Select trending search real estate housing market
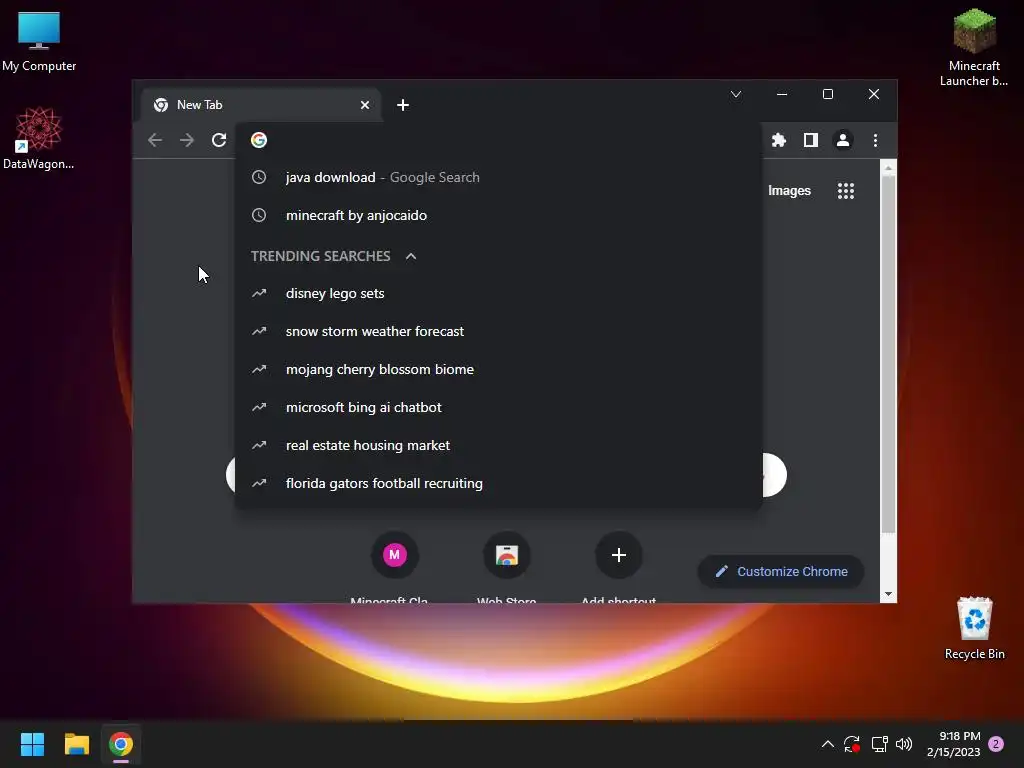1024x768 pixels. click(498, 445)
